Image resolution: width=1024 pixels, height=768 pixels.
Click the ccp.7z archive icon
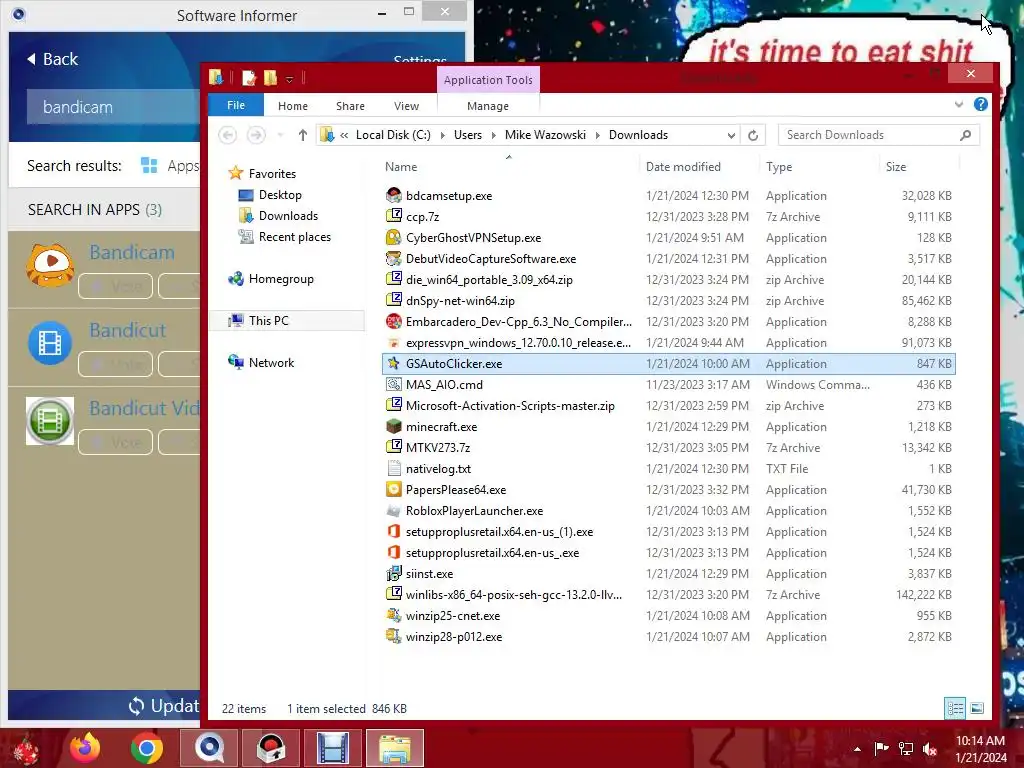393,216
